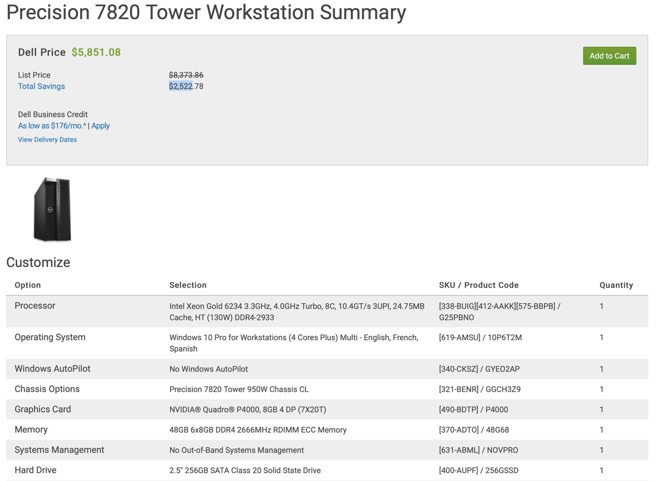Image resolution: width=660 pixels, height=481 pixels.
Task: Select the Graphics Card option row
Action: coord(327,409)
